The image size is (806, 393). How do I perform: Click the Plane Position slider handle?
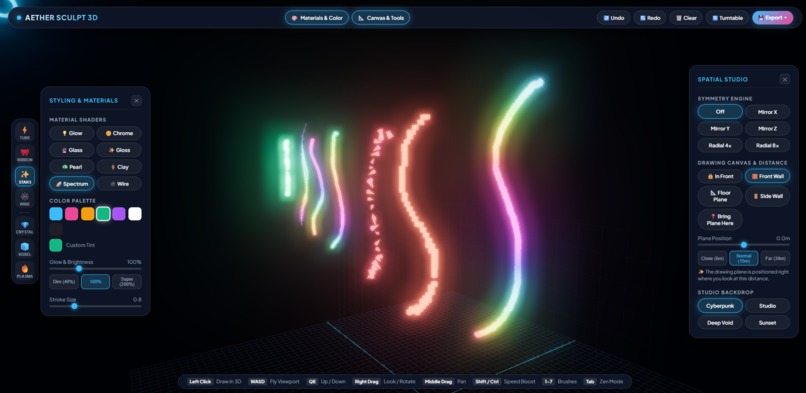click(744, 245)
